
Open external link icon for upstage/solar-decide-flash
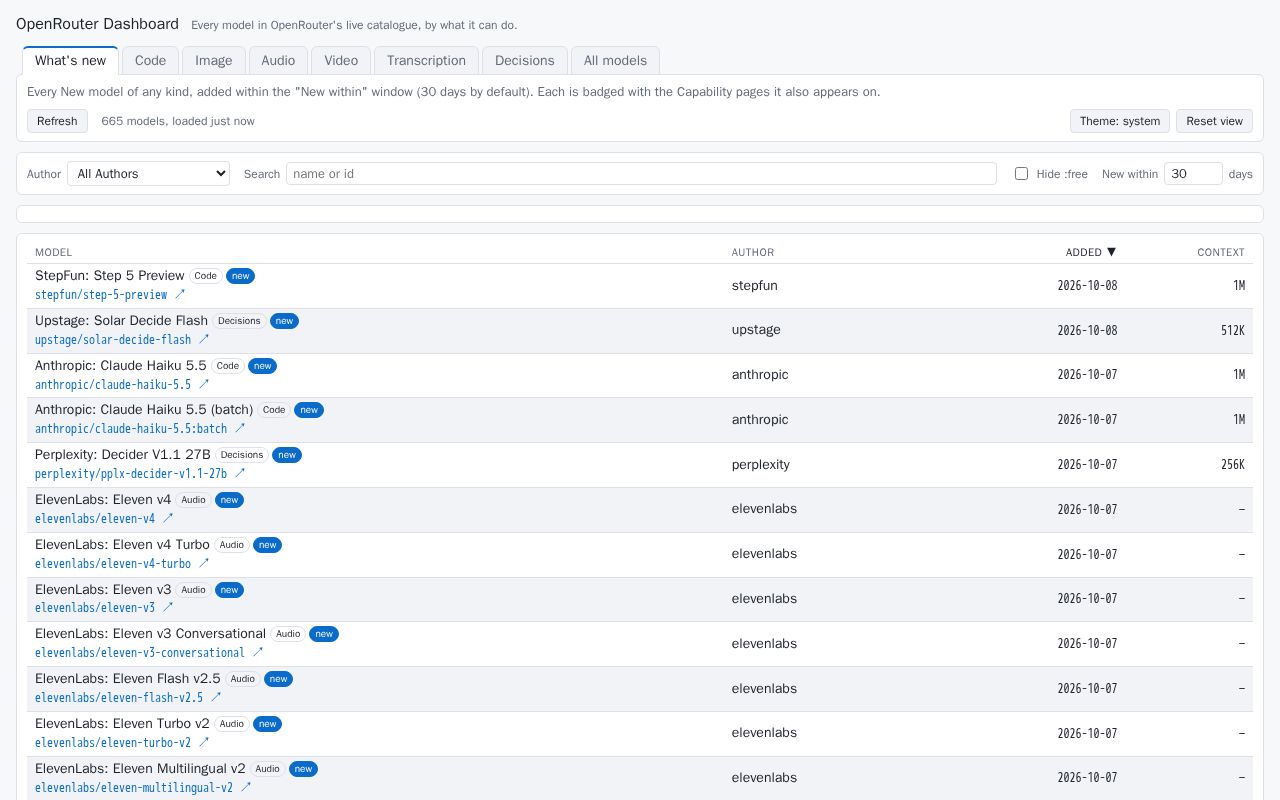click(x=204, y=340)
